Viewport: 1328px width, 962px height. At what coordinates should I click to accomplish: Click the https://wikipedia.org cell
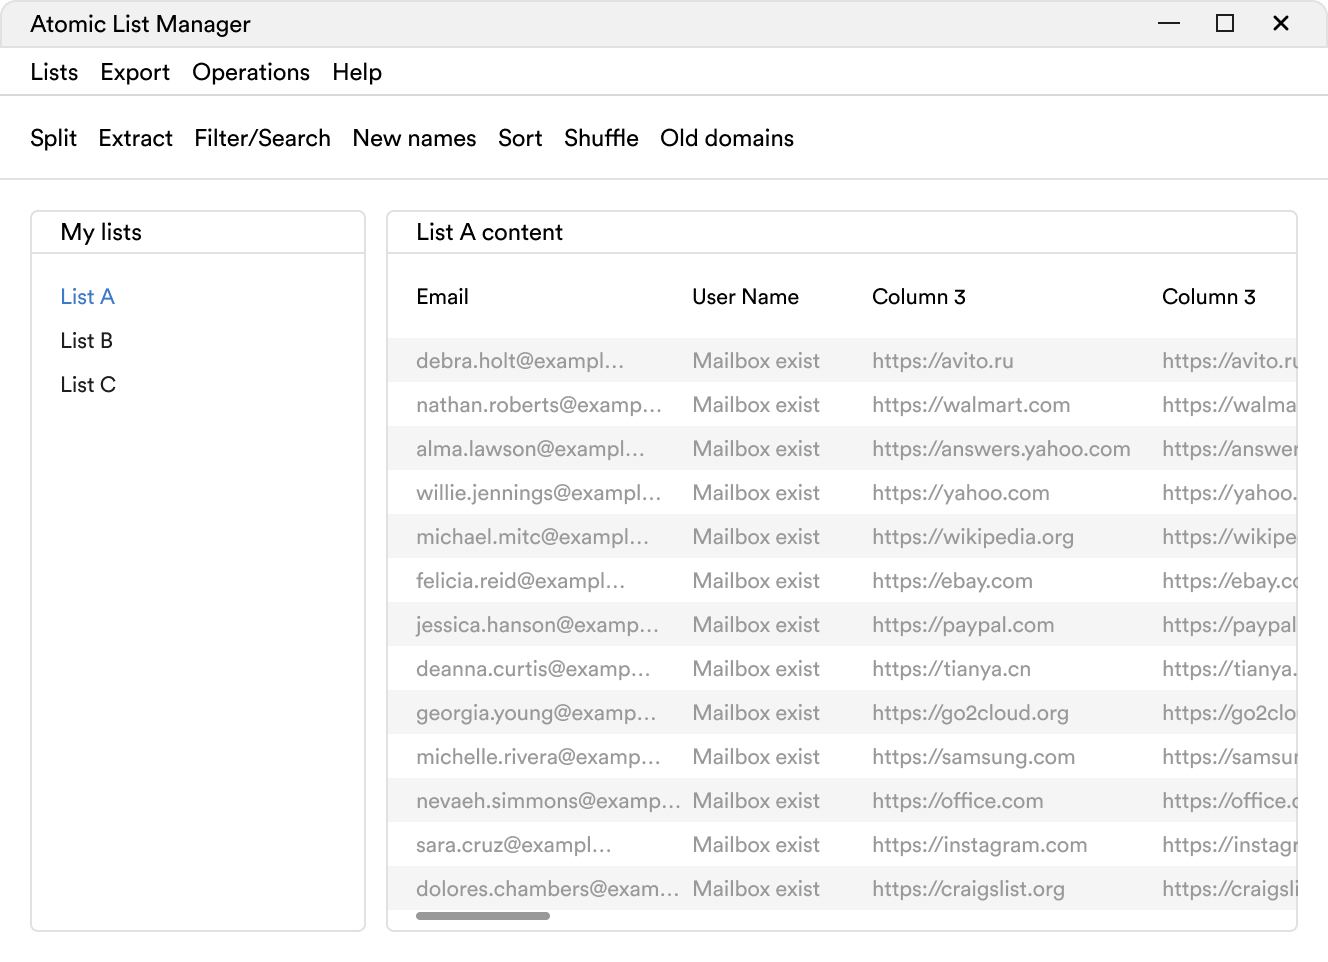click(972, 537)
